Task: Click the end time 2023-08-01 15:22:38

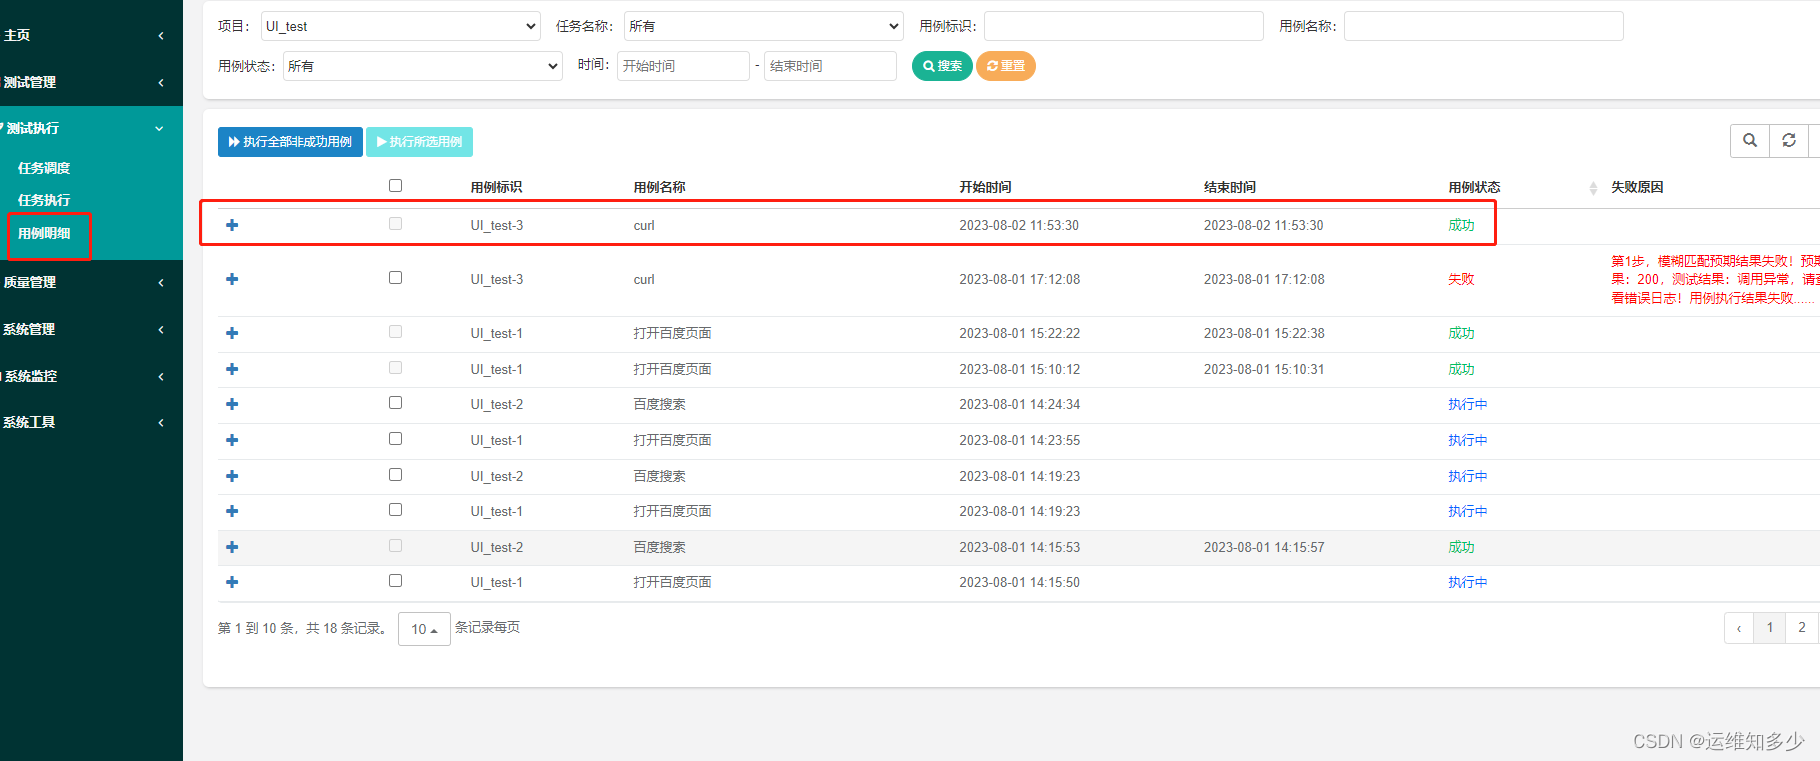Action: point(1264,333)
